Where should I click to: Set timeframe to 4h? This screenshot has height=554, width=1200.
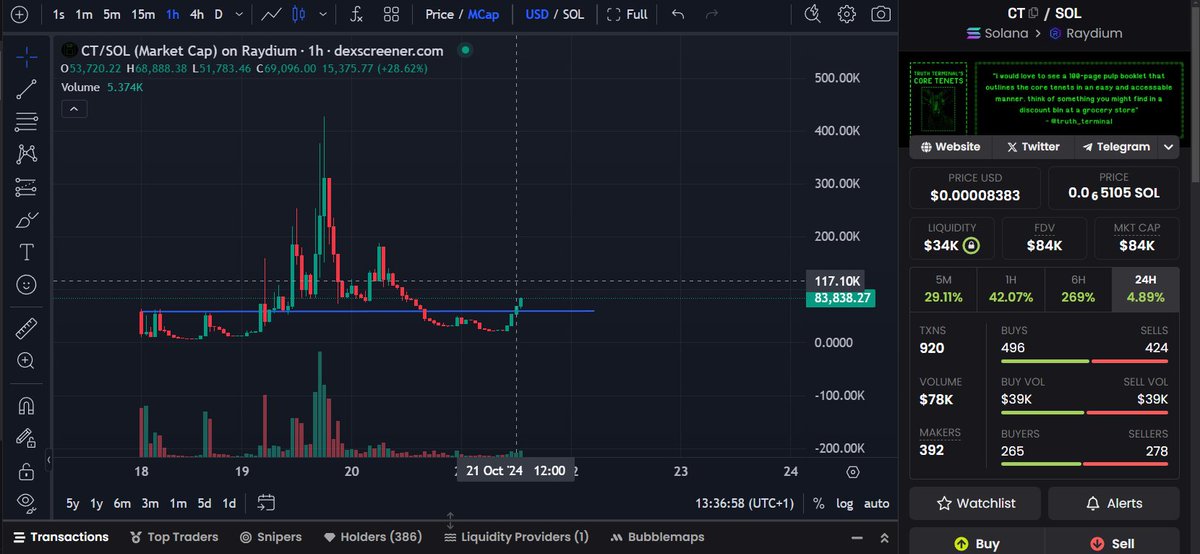point(197,14)
